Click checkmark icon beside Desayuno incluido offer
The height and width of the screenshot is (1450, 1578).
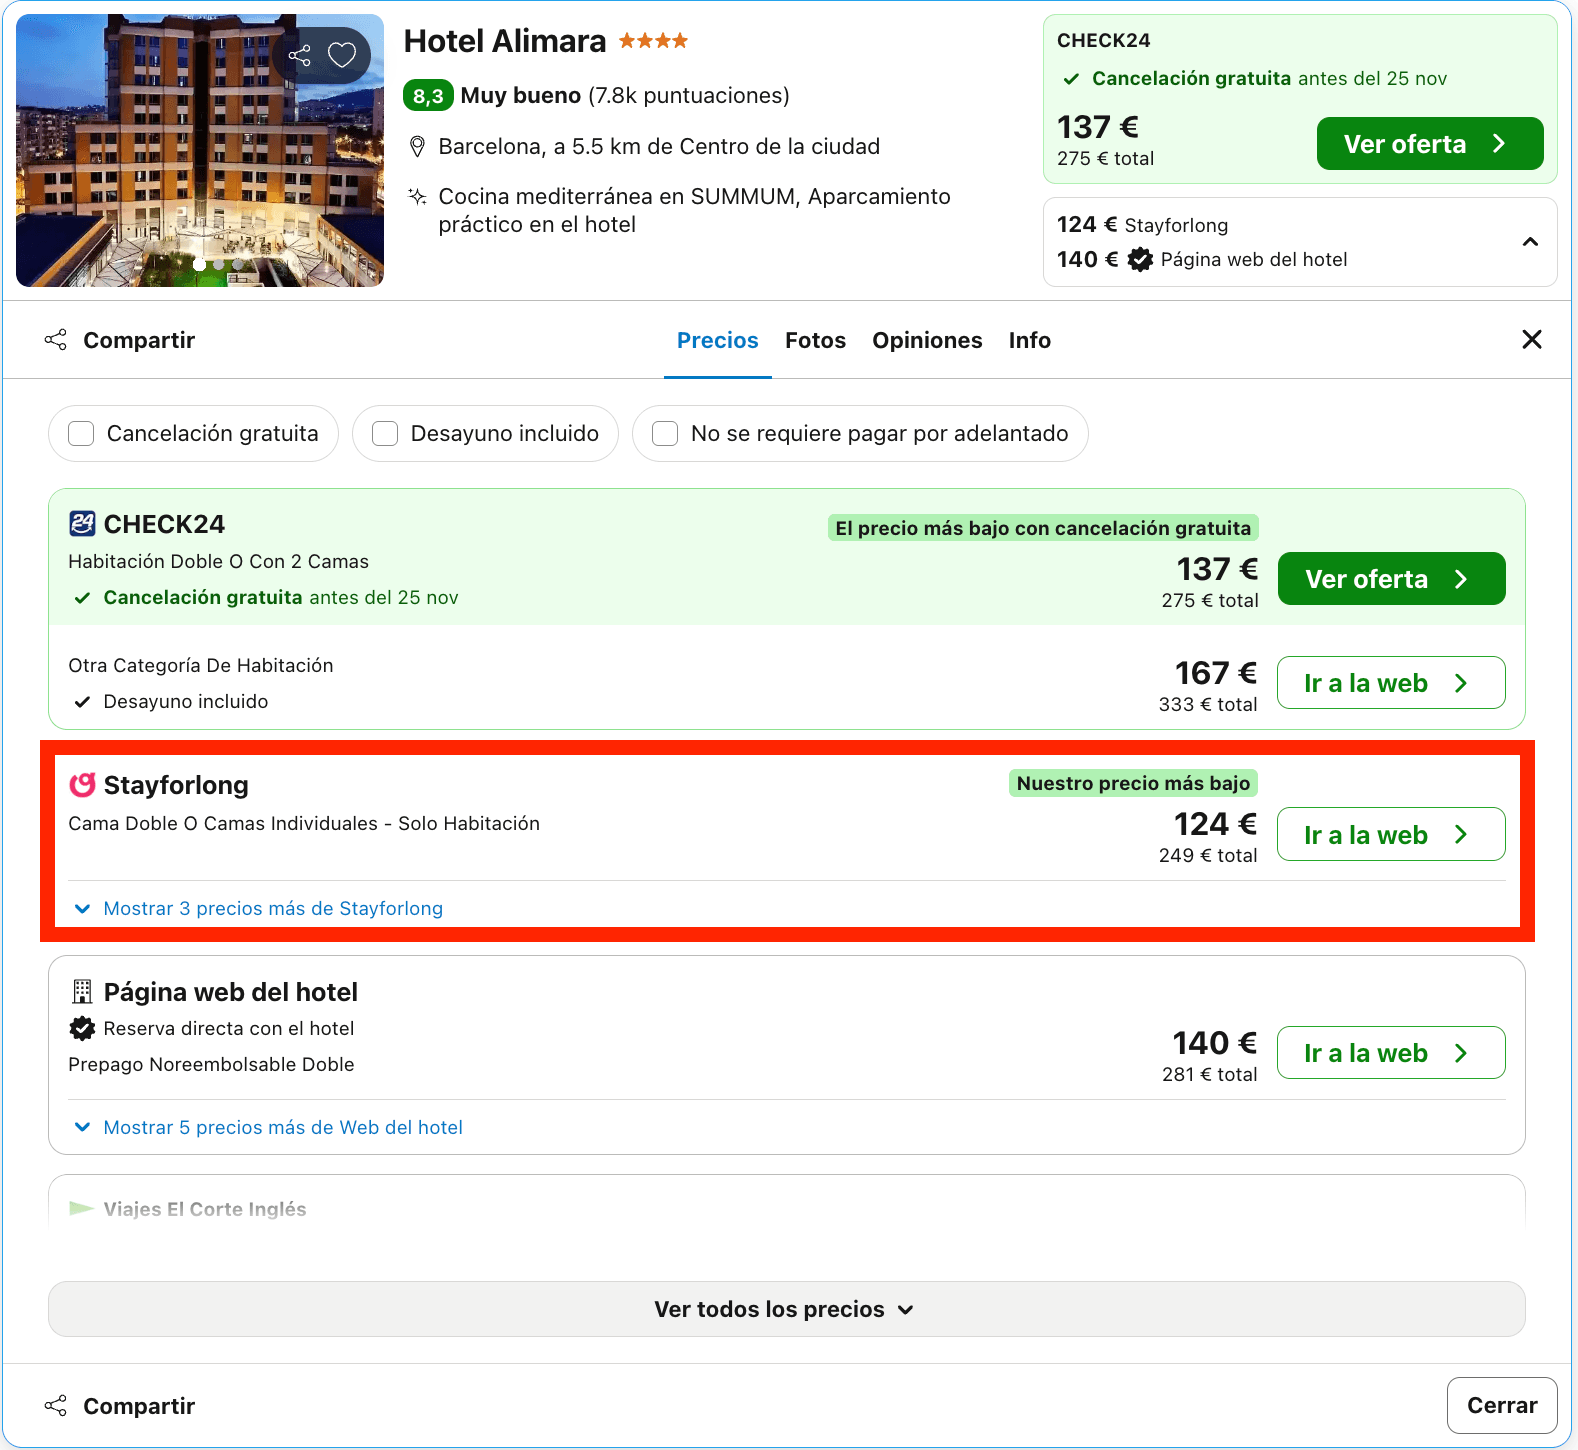[x=83, y=702]
